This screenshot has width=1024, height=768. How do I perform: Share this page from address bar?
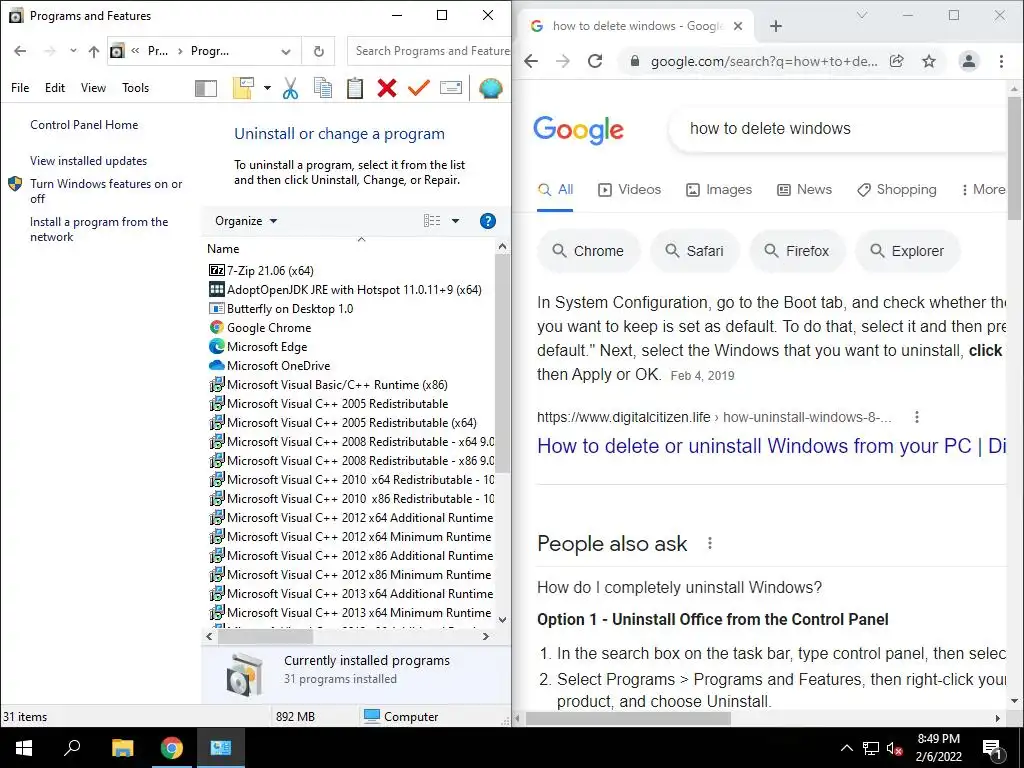pos(897,61)
